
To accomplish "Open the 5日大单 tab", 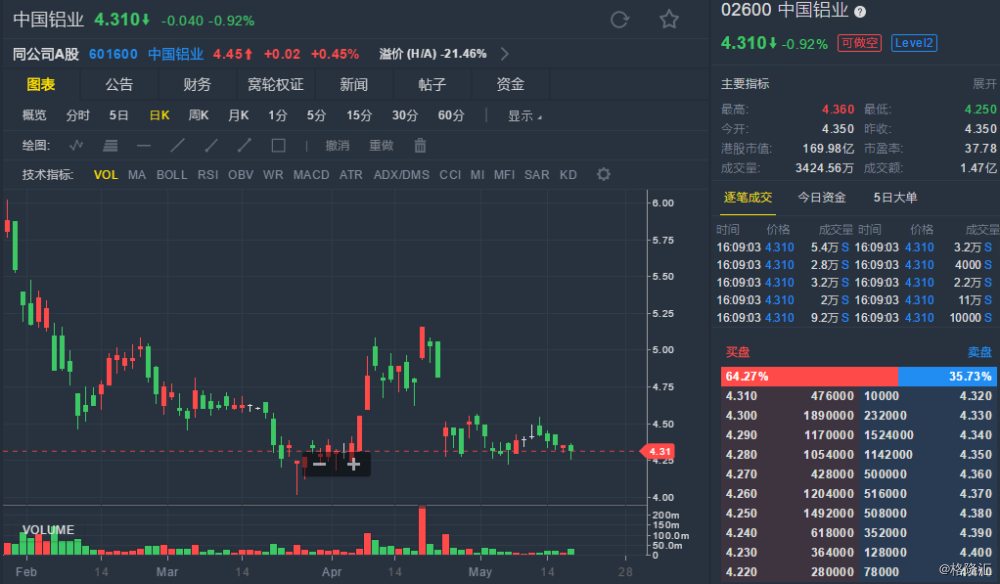I will (895, 198).
